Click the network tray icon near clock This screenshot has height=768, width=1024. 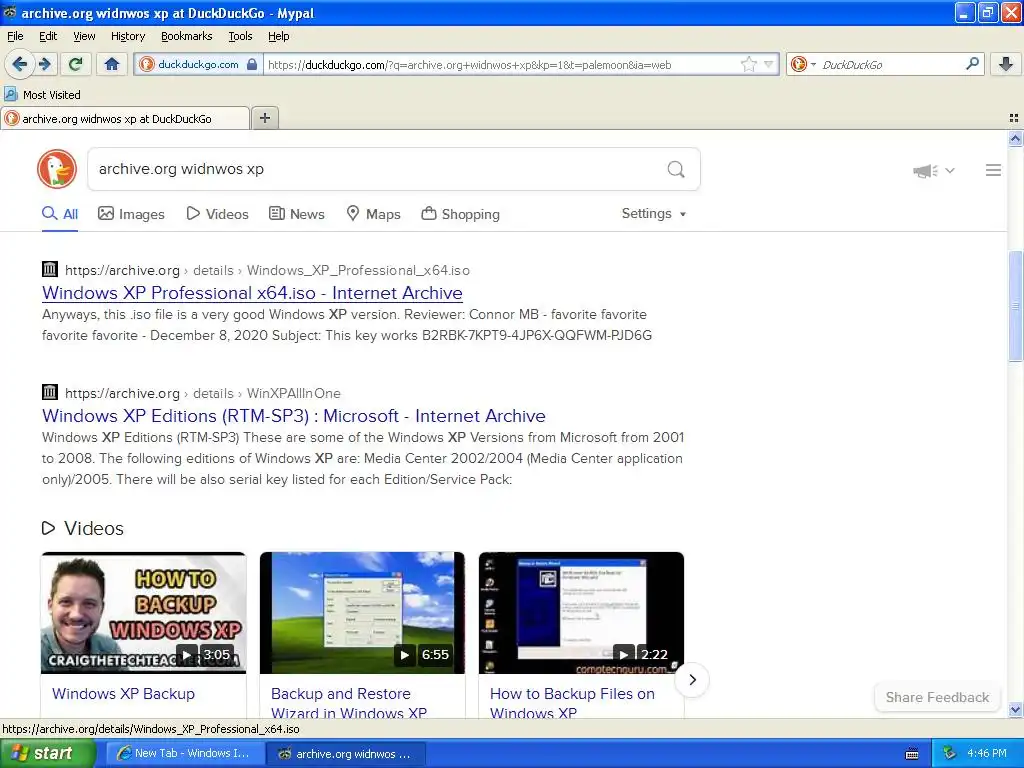click(950, 753)
